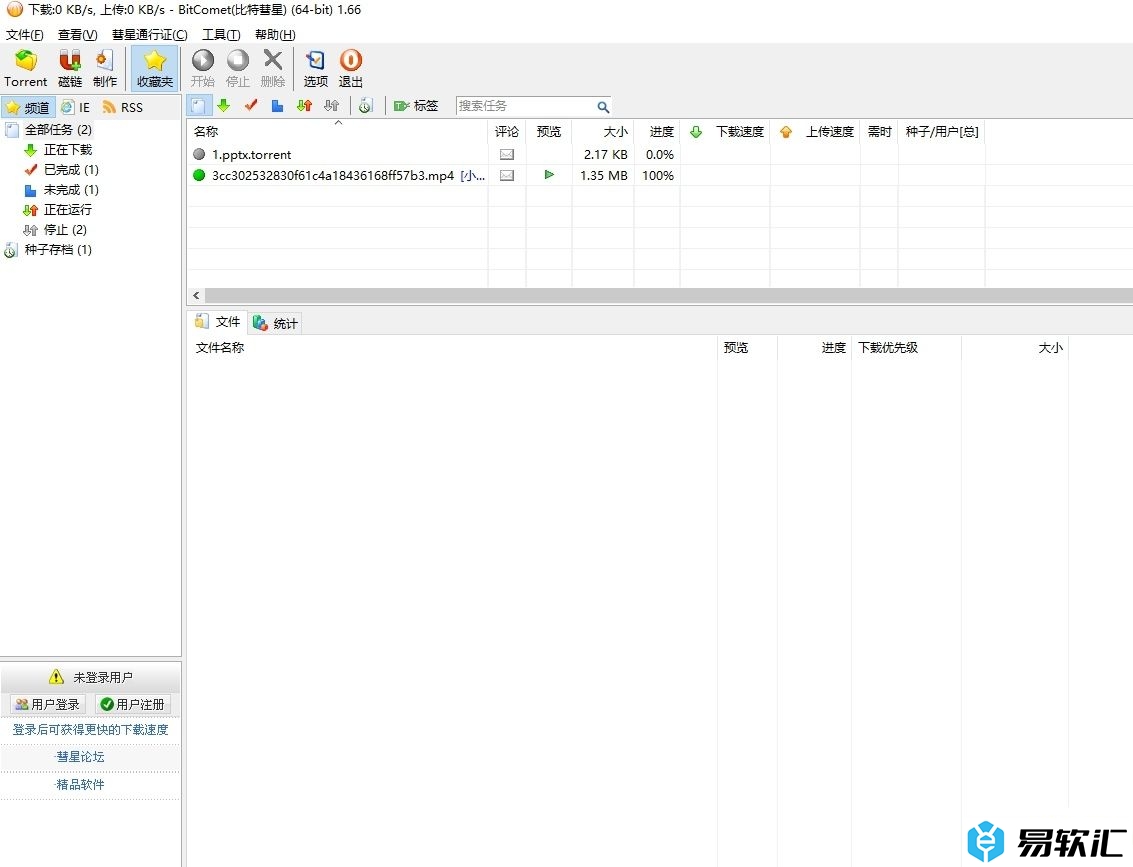This screenshot has height=867, width=1133.
Task: Click the delete (删除) X button
Action: tap(272, 69)
